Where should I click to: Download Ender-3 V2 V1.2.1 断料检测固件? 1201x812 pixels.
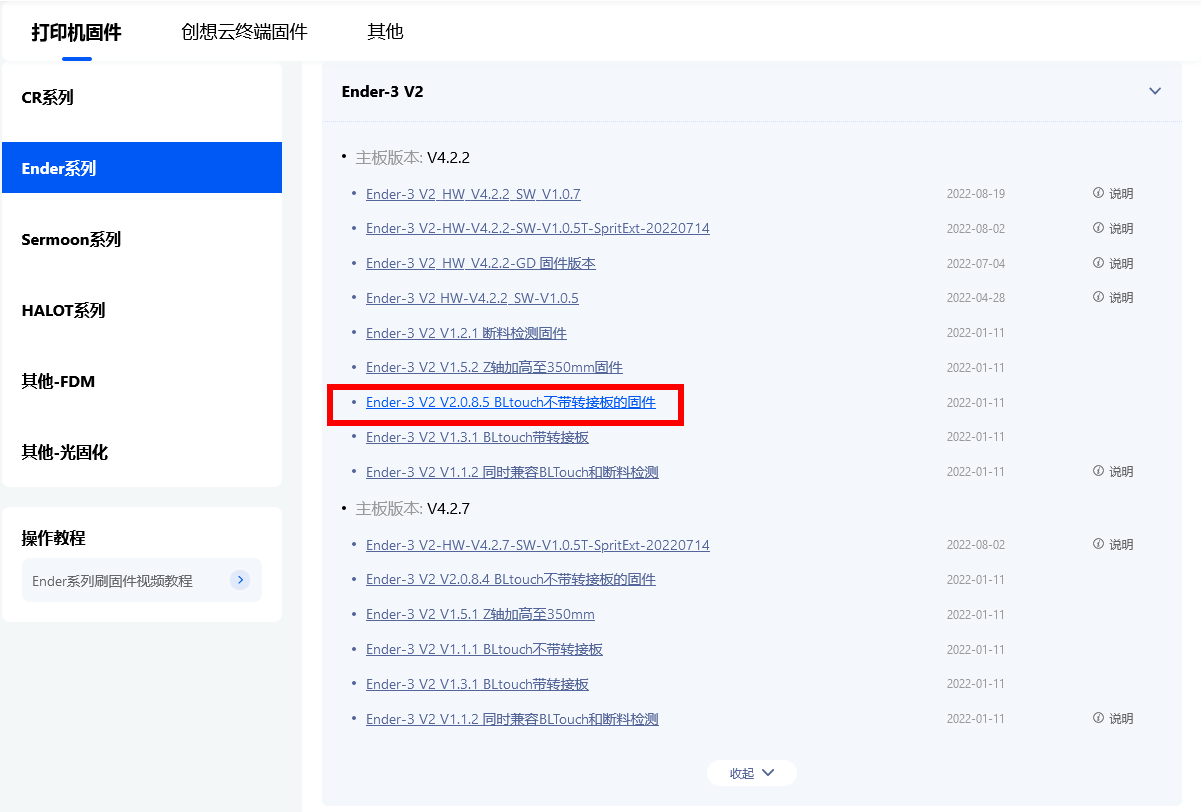[466, 333]
